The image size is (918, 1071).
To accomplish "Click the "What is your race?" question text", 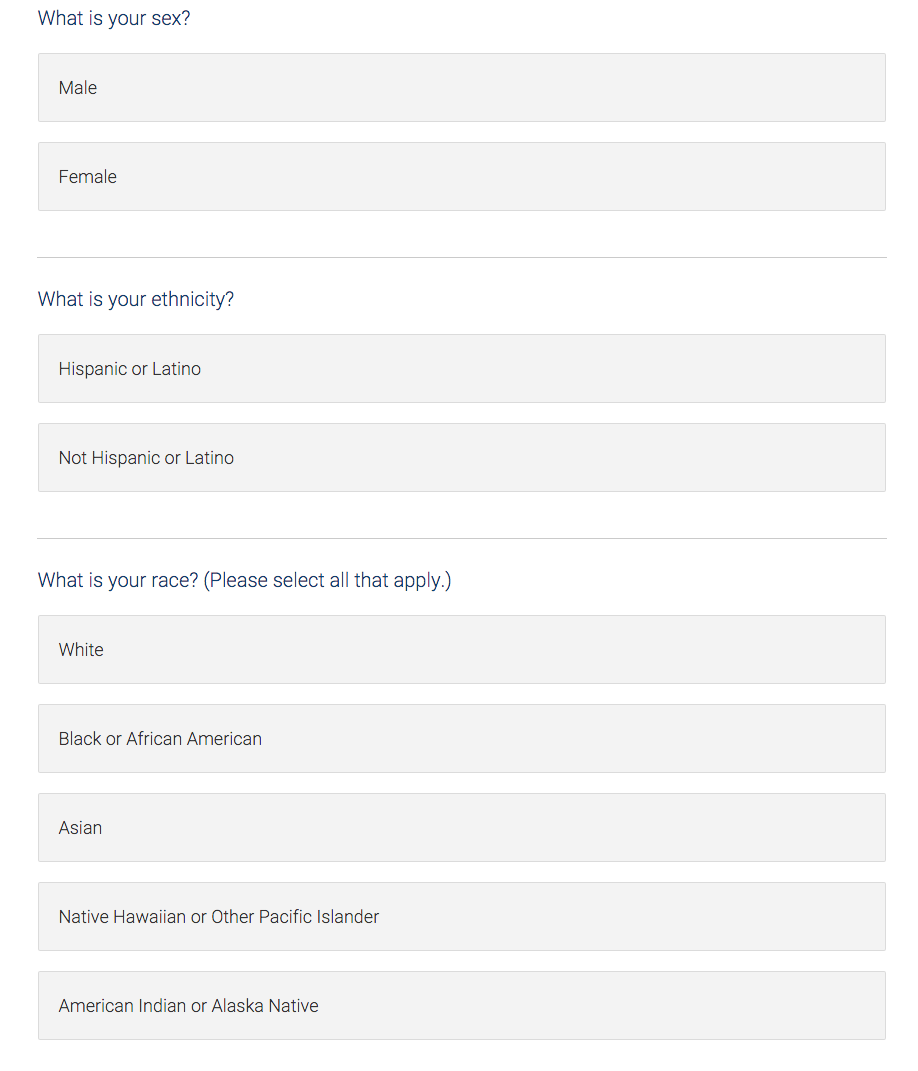I will coord(118,581).
